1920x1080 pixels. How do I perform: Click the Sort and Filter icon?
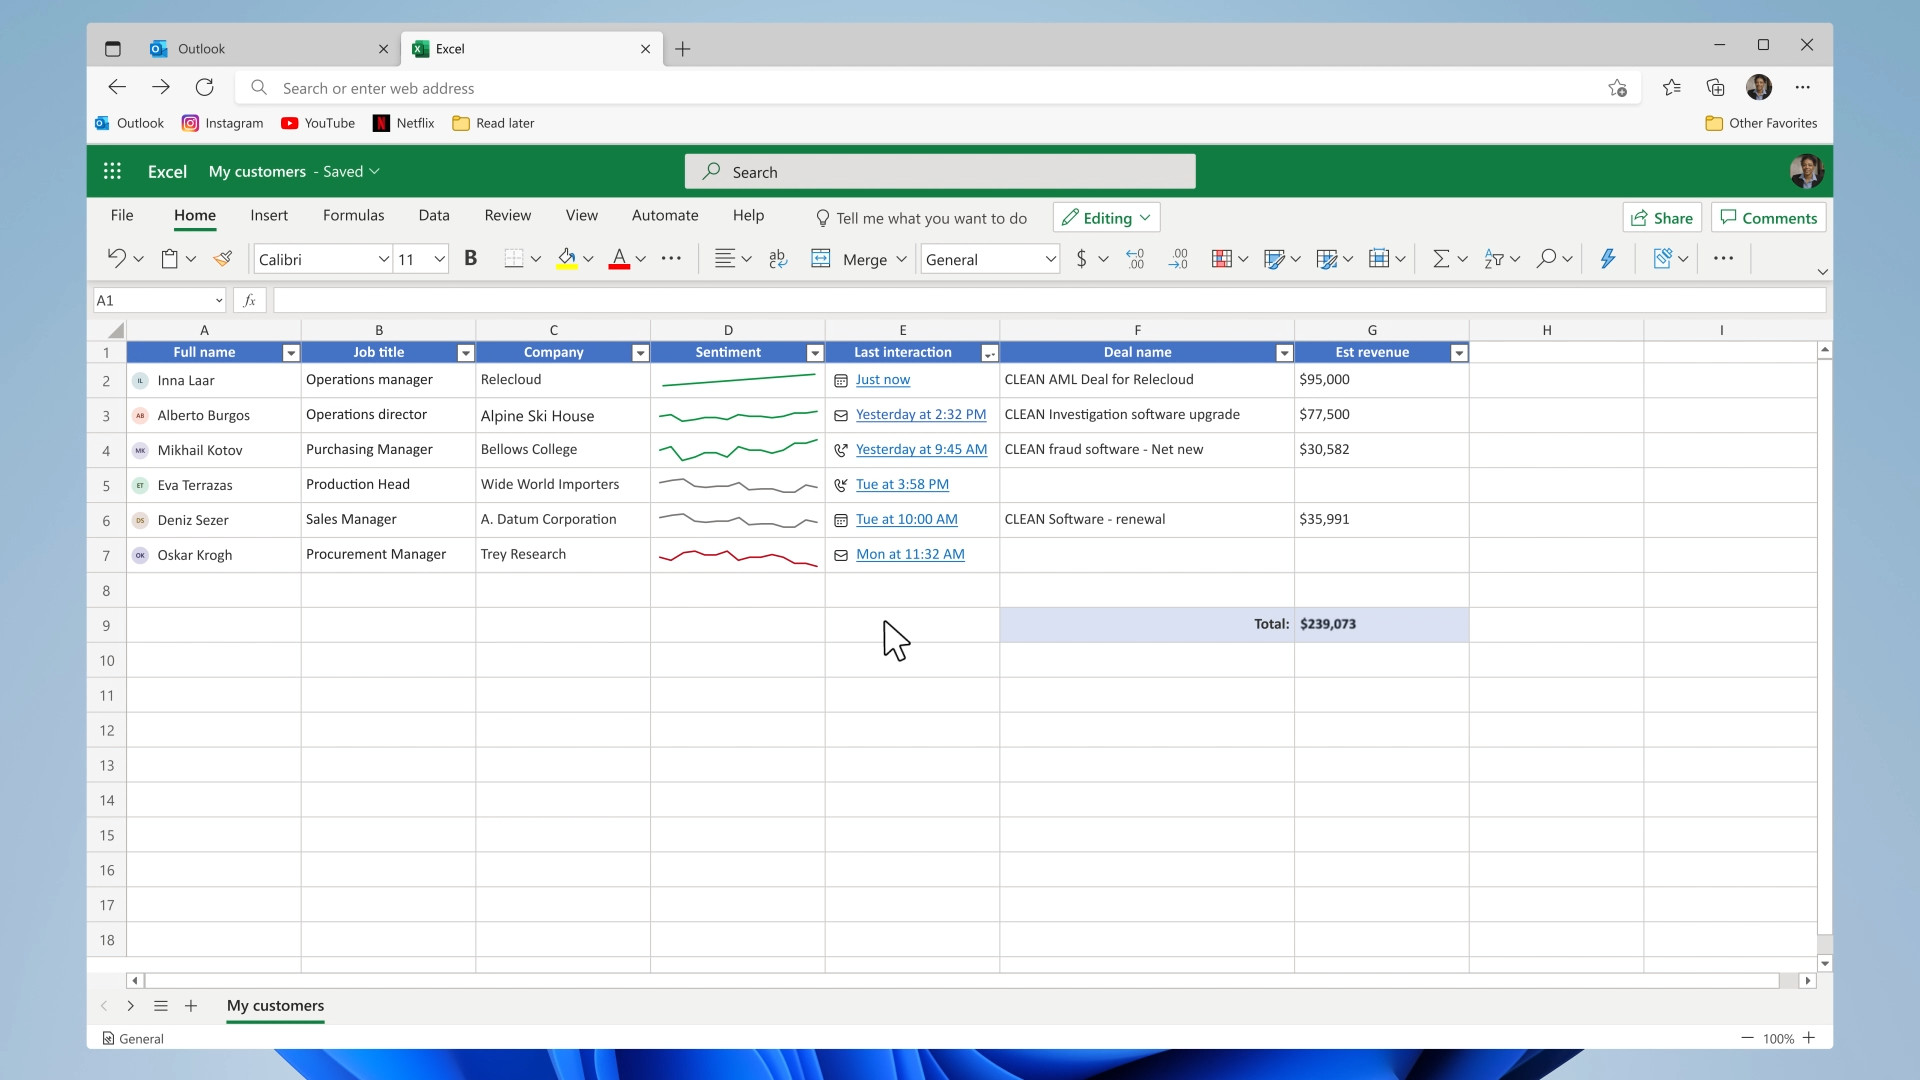[1494, 259]
